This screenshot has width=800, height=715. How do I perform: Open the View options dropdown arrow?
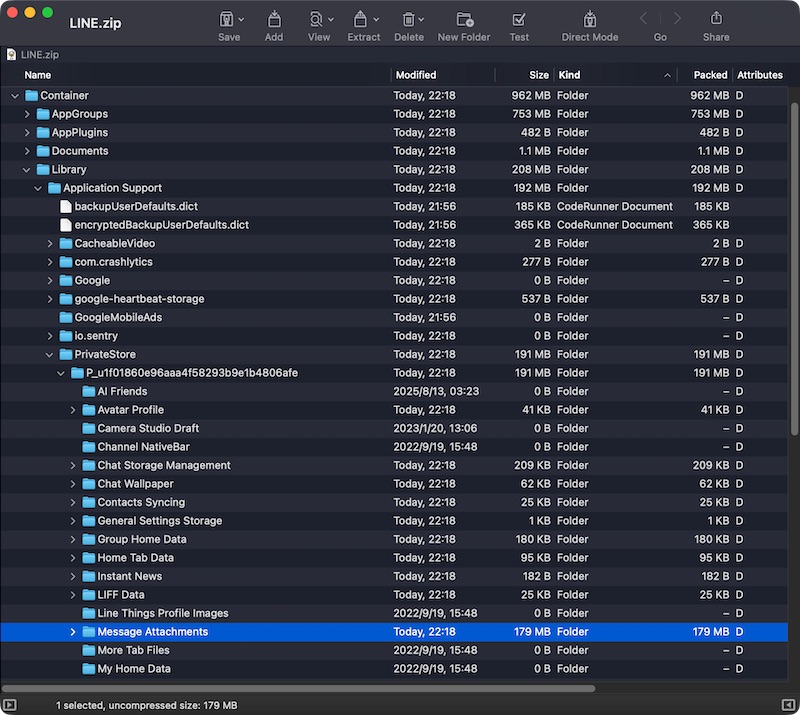331,19
